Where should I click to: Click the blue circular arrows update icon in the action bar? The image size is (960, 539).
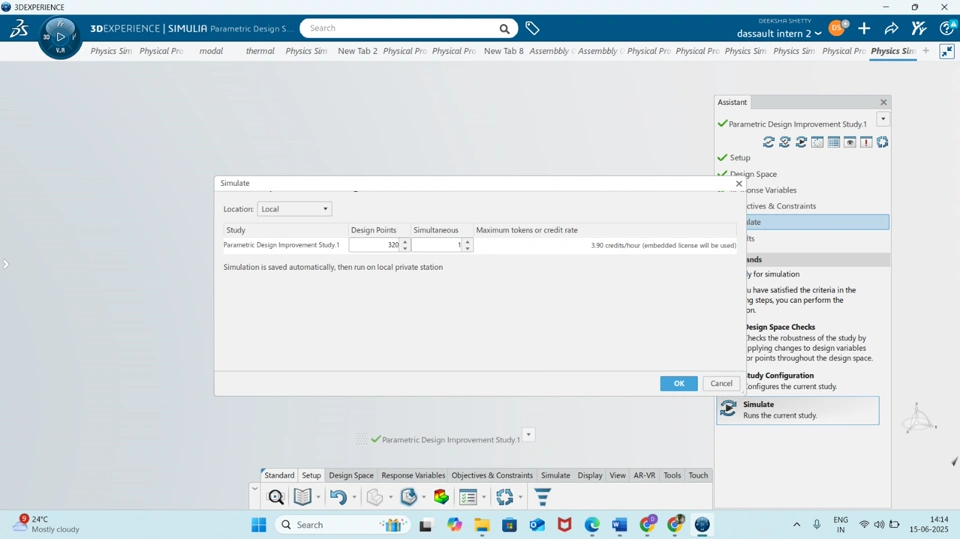pos(504,497)
